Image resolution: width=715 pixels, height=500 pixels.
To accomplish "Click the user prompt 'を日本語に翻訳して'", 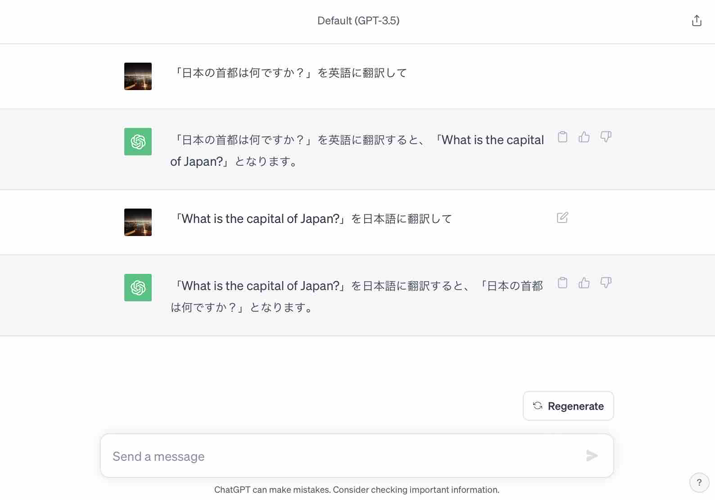I will tap(312, 219).
